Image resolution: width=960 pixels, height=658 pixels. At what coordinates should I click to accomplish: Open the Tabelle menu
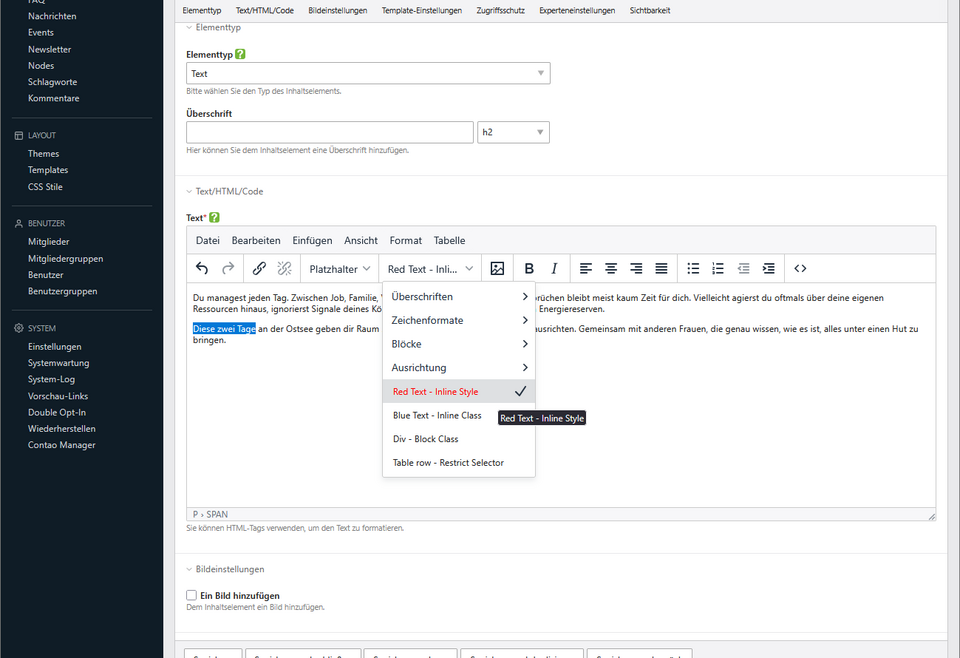(x=449, y=240)
